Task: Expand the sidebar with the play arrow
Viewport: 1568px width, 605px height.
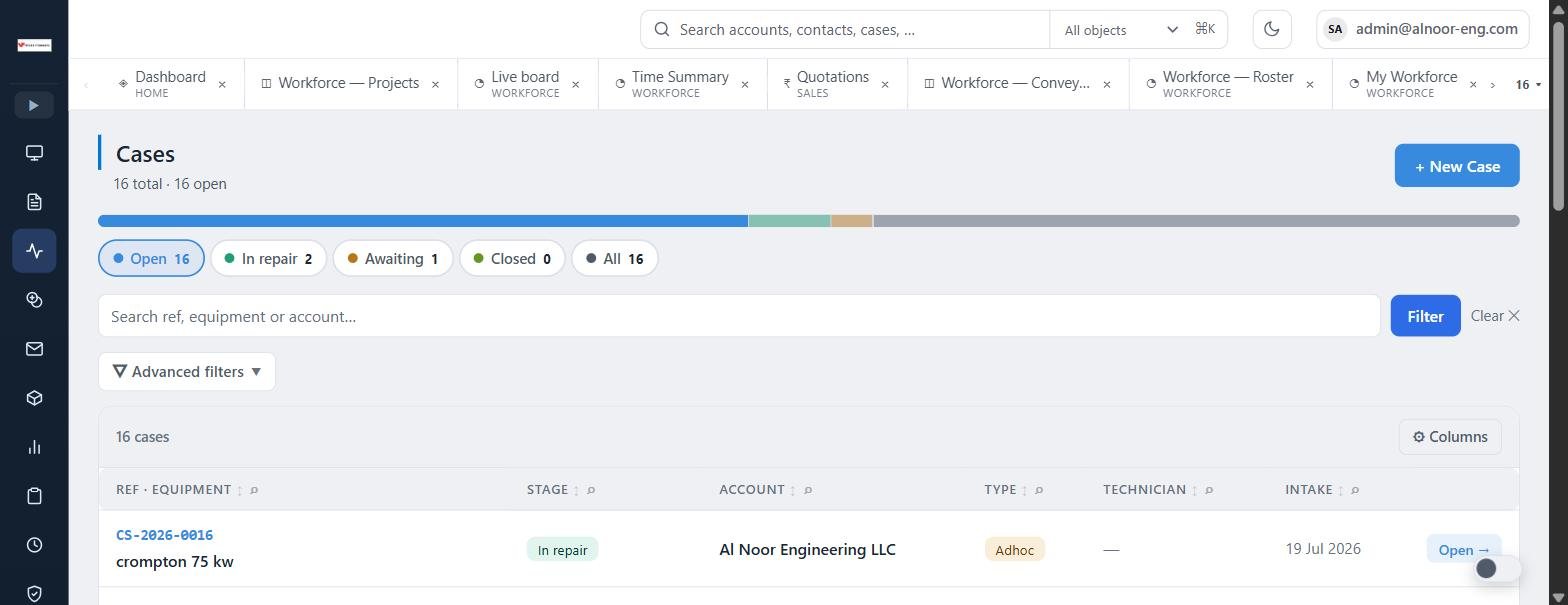Action: [34, 105]
